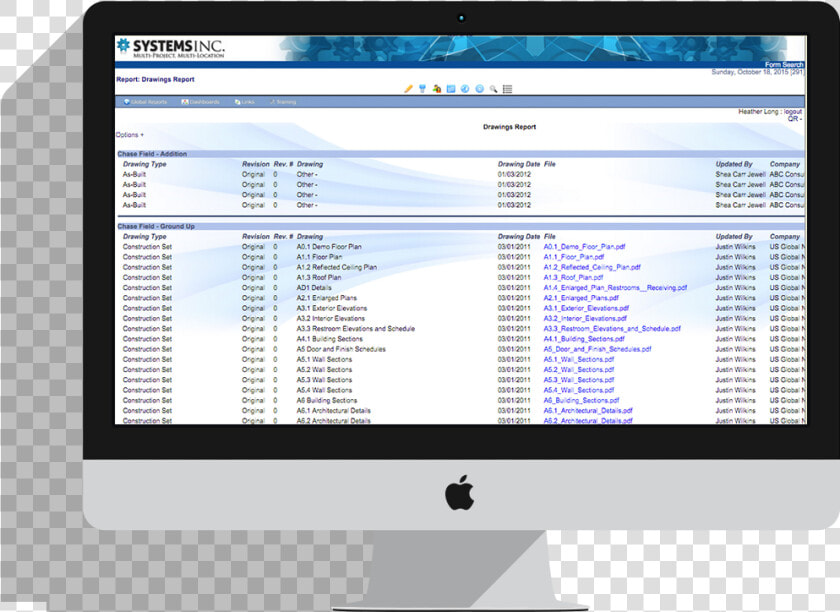Screen dimensions: 840x612
Task: Click the logout link
Action: coord(793,111)
